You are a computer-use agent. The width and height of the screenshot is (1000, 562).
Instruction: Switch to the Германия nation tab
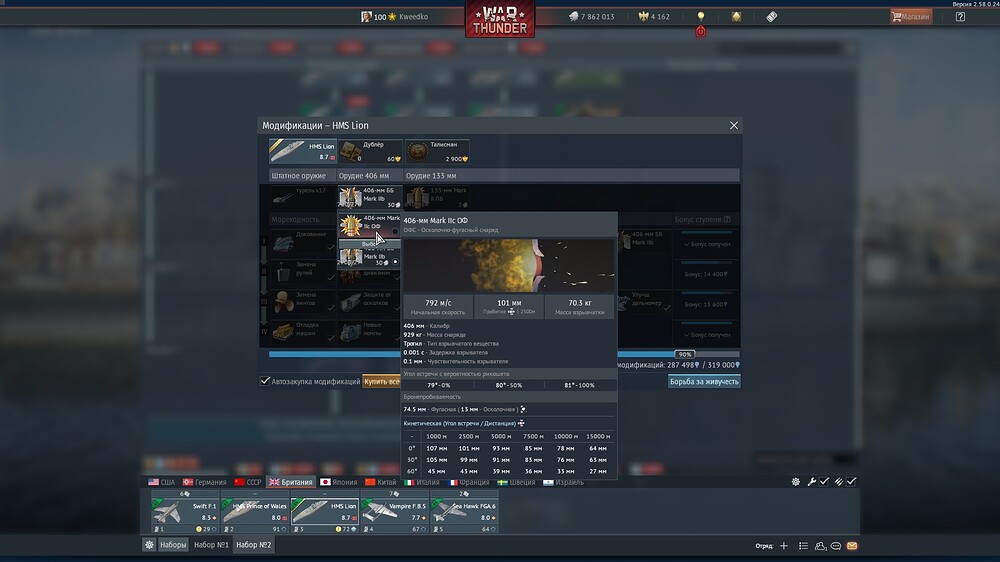[x=205, y=482]
